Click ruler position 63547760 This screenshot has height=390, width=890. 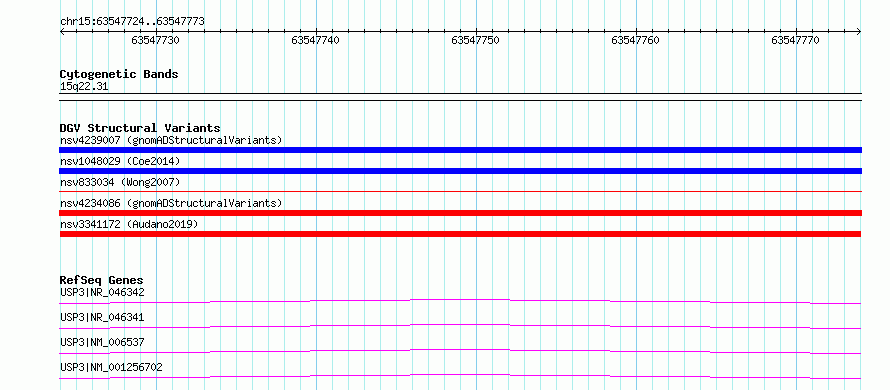tap(636, 40)
